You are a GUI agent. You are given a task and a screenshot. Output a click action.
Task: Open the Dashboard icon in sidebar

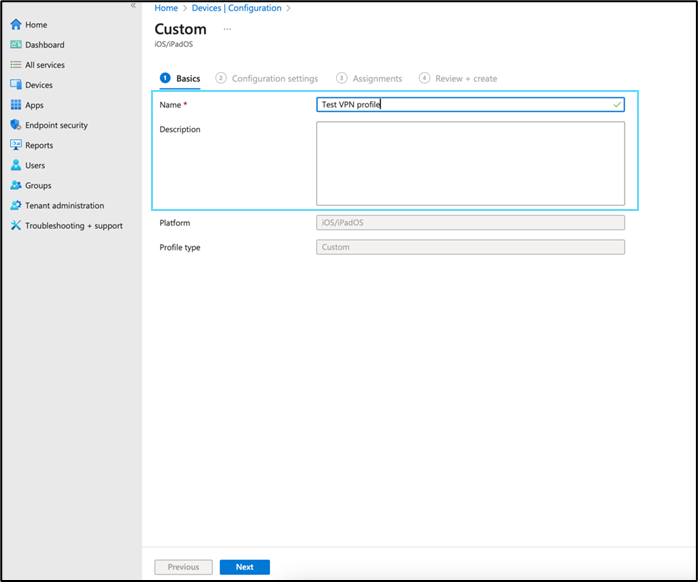click(x=16, y=45)
